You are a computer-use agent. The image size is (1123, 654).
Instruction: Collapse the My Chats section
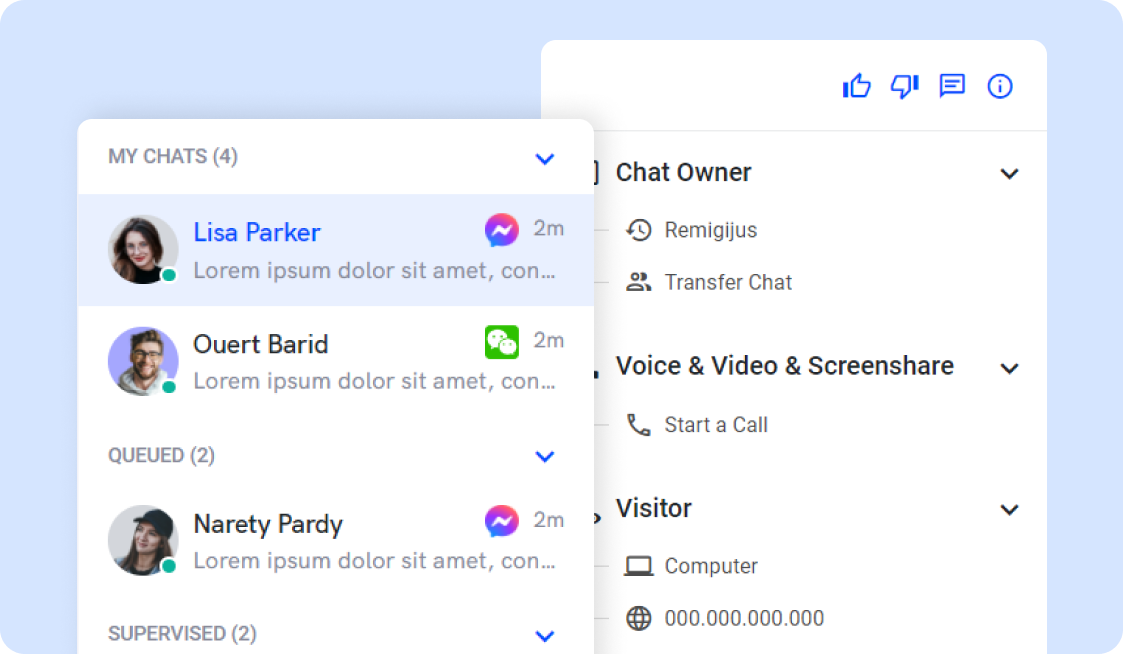pos(545,158)
